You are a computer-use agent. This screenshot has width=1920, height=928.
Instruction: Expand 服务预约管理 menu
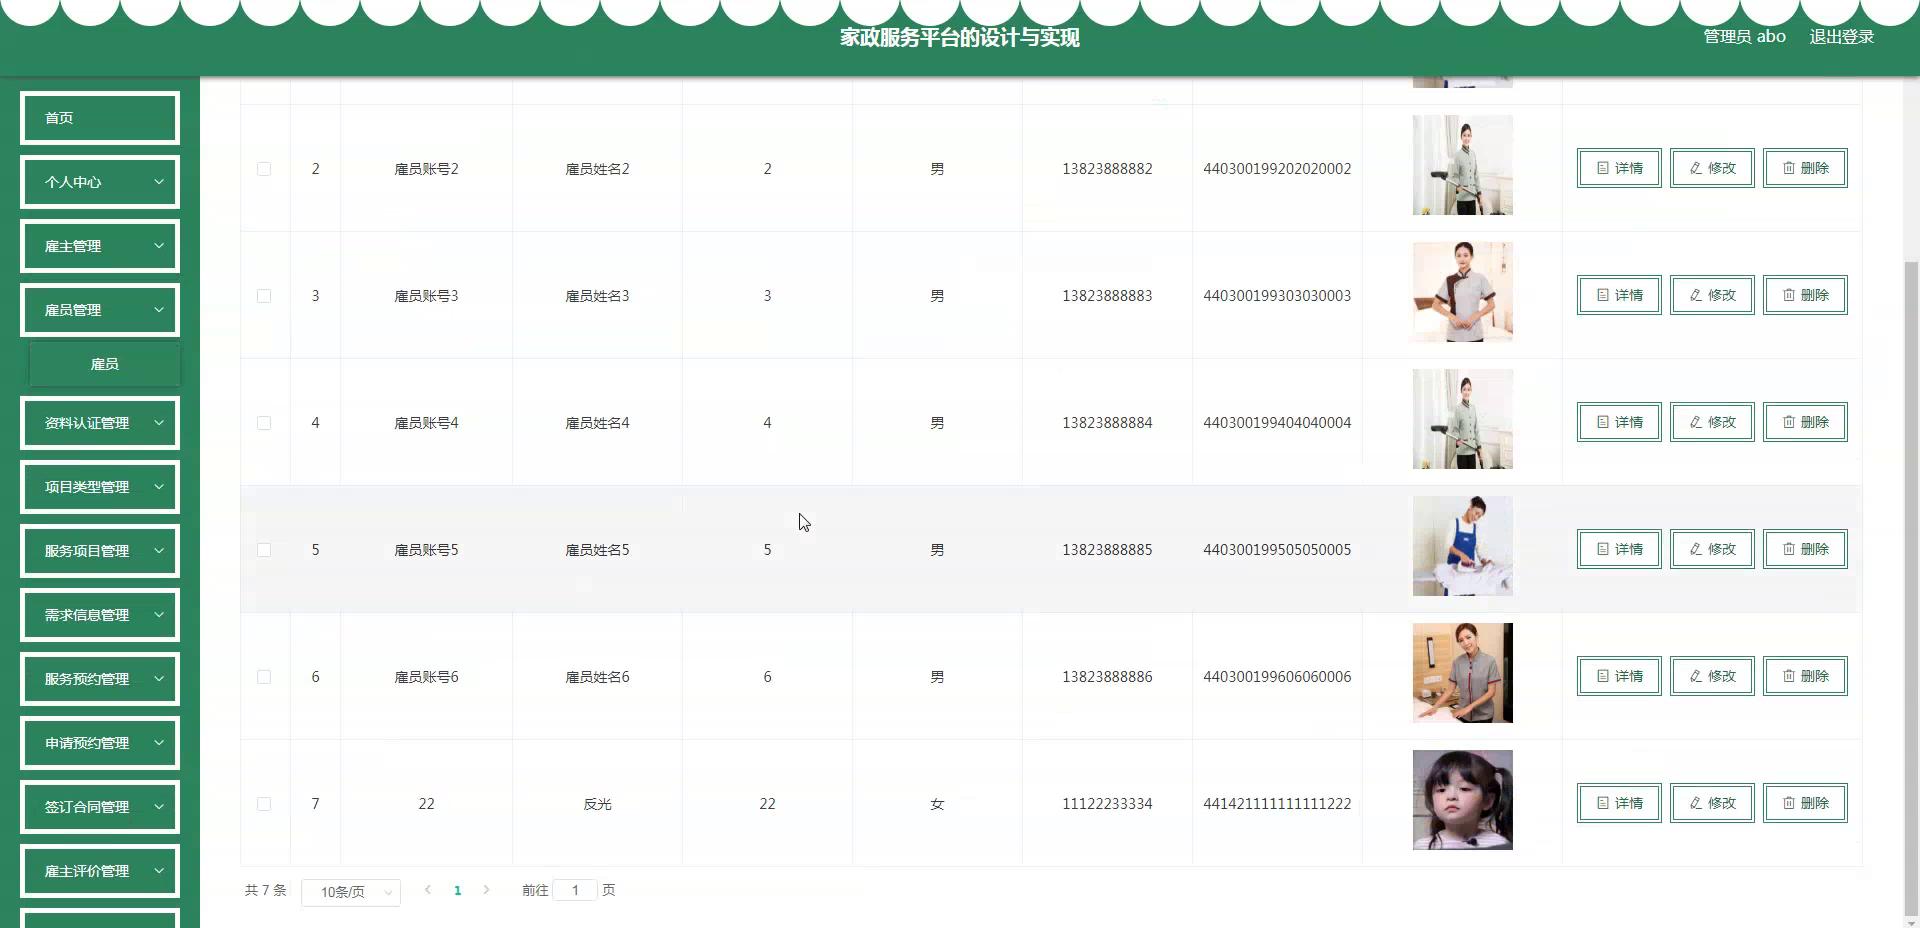click(x=100, y=679)
